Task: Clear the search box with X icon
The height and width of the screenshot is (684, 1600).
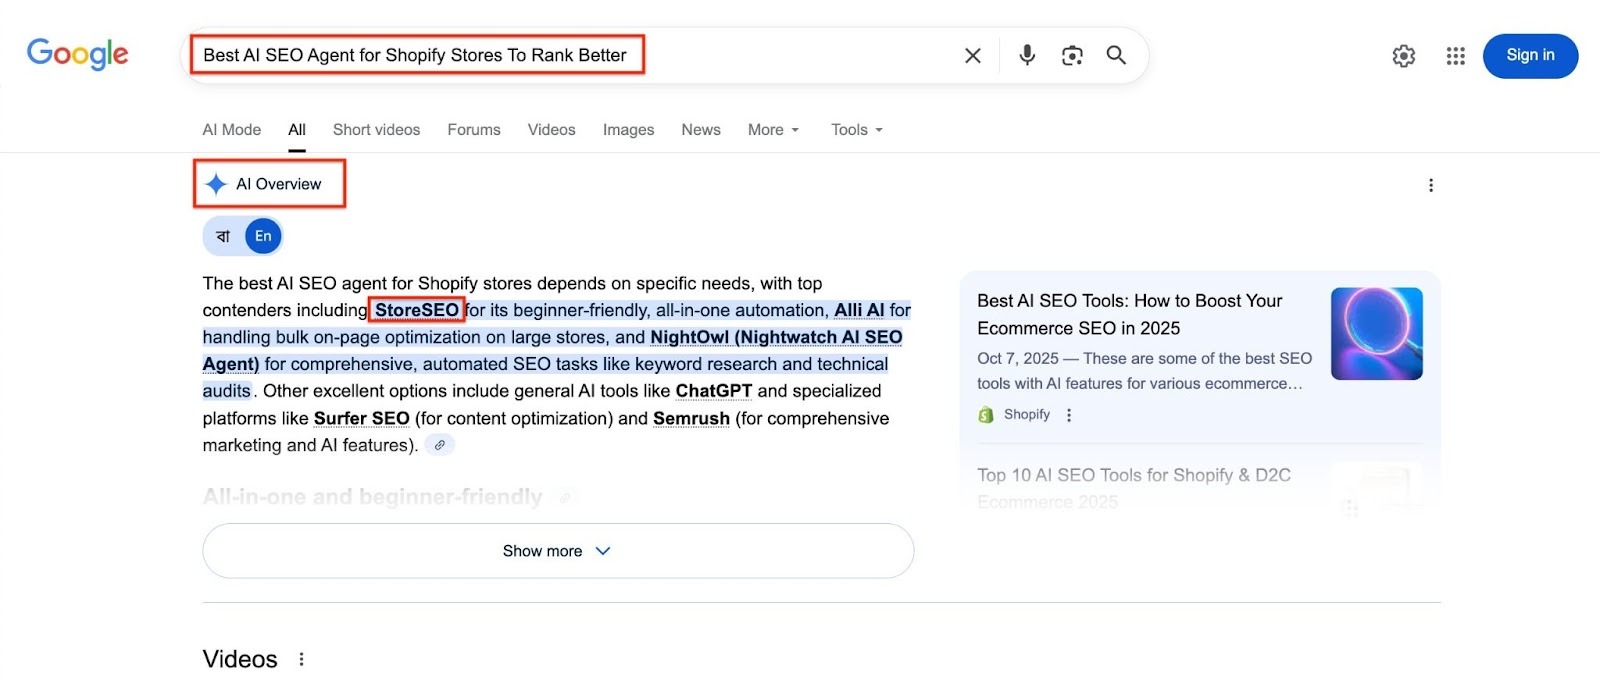Action: 972,55
